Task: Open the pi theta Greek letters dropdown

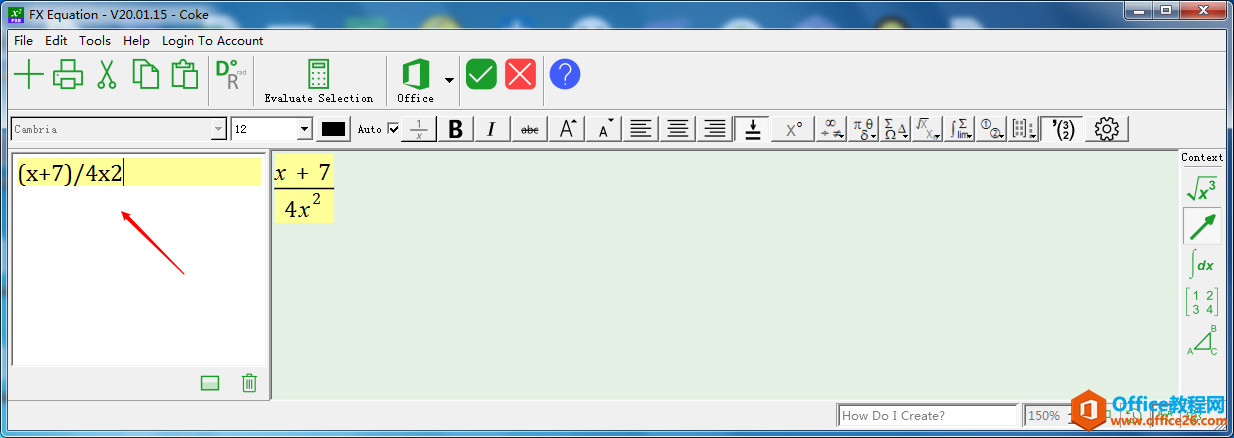Action: (x=864, y=129)
